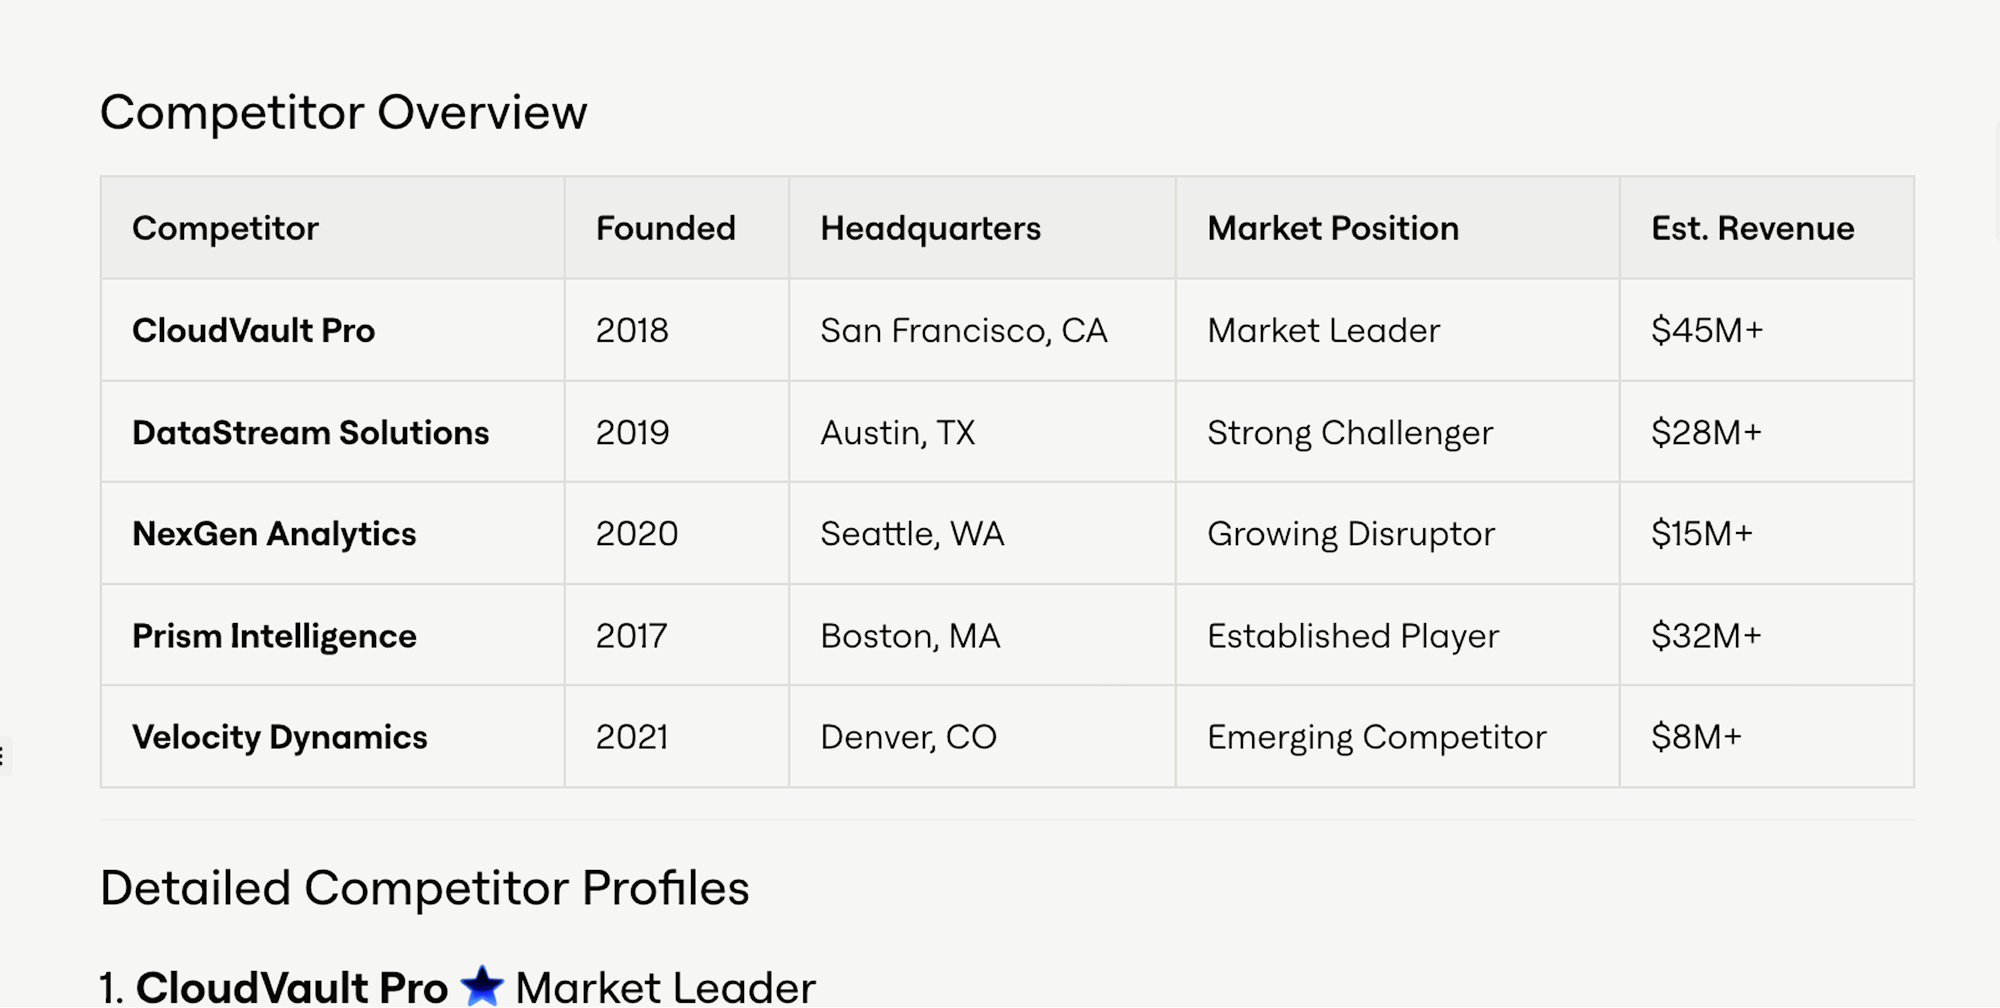This screenshot has height=1008, width=2000.
Task: Click the blue star icon next to CloudVault Pro
Action: (x=482, y=986)
